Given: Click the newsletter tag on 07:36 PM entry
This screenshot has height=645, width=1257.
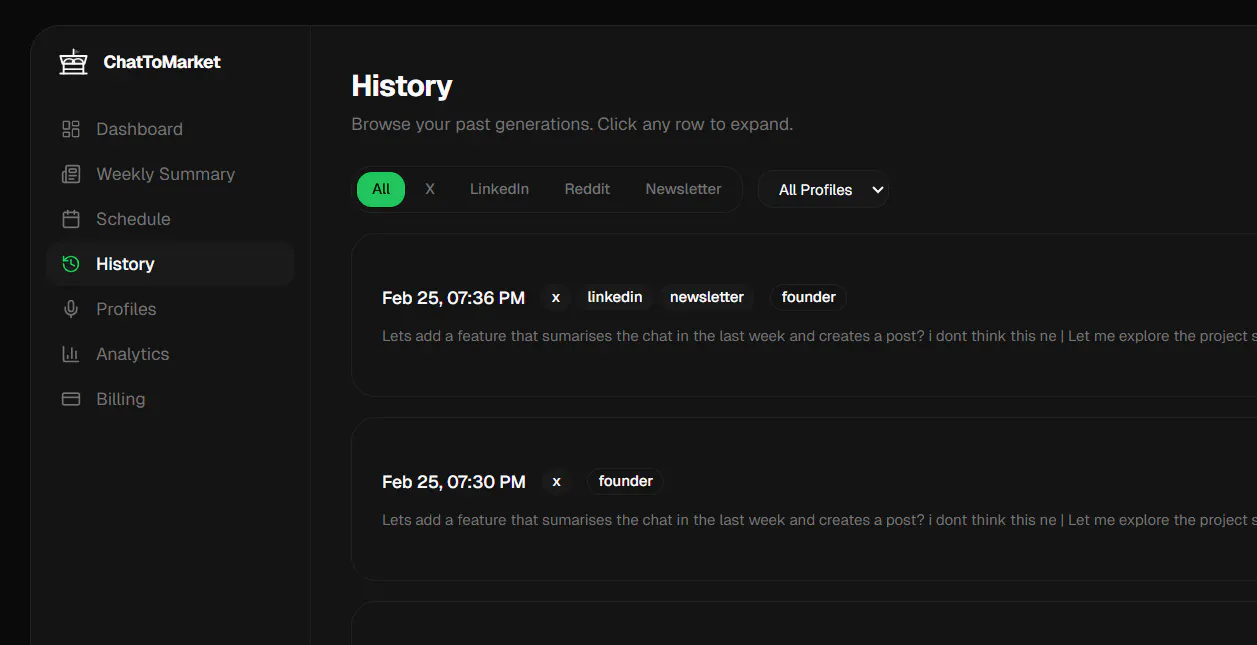Looking at the screenshot, I should pyautogui.click(x=707, y=297).
